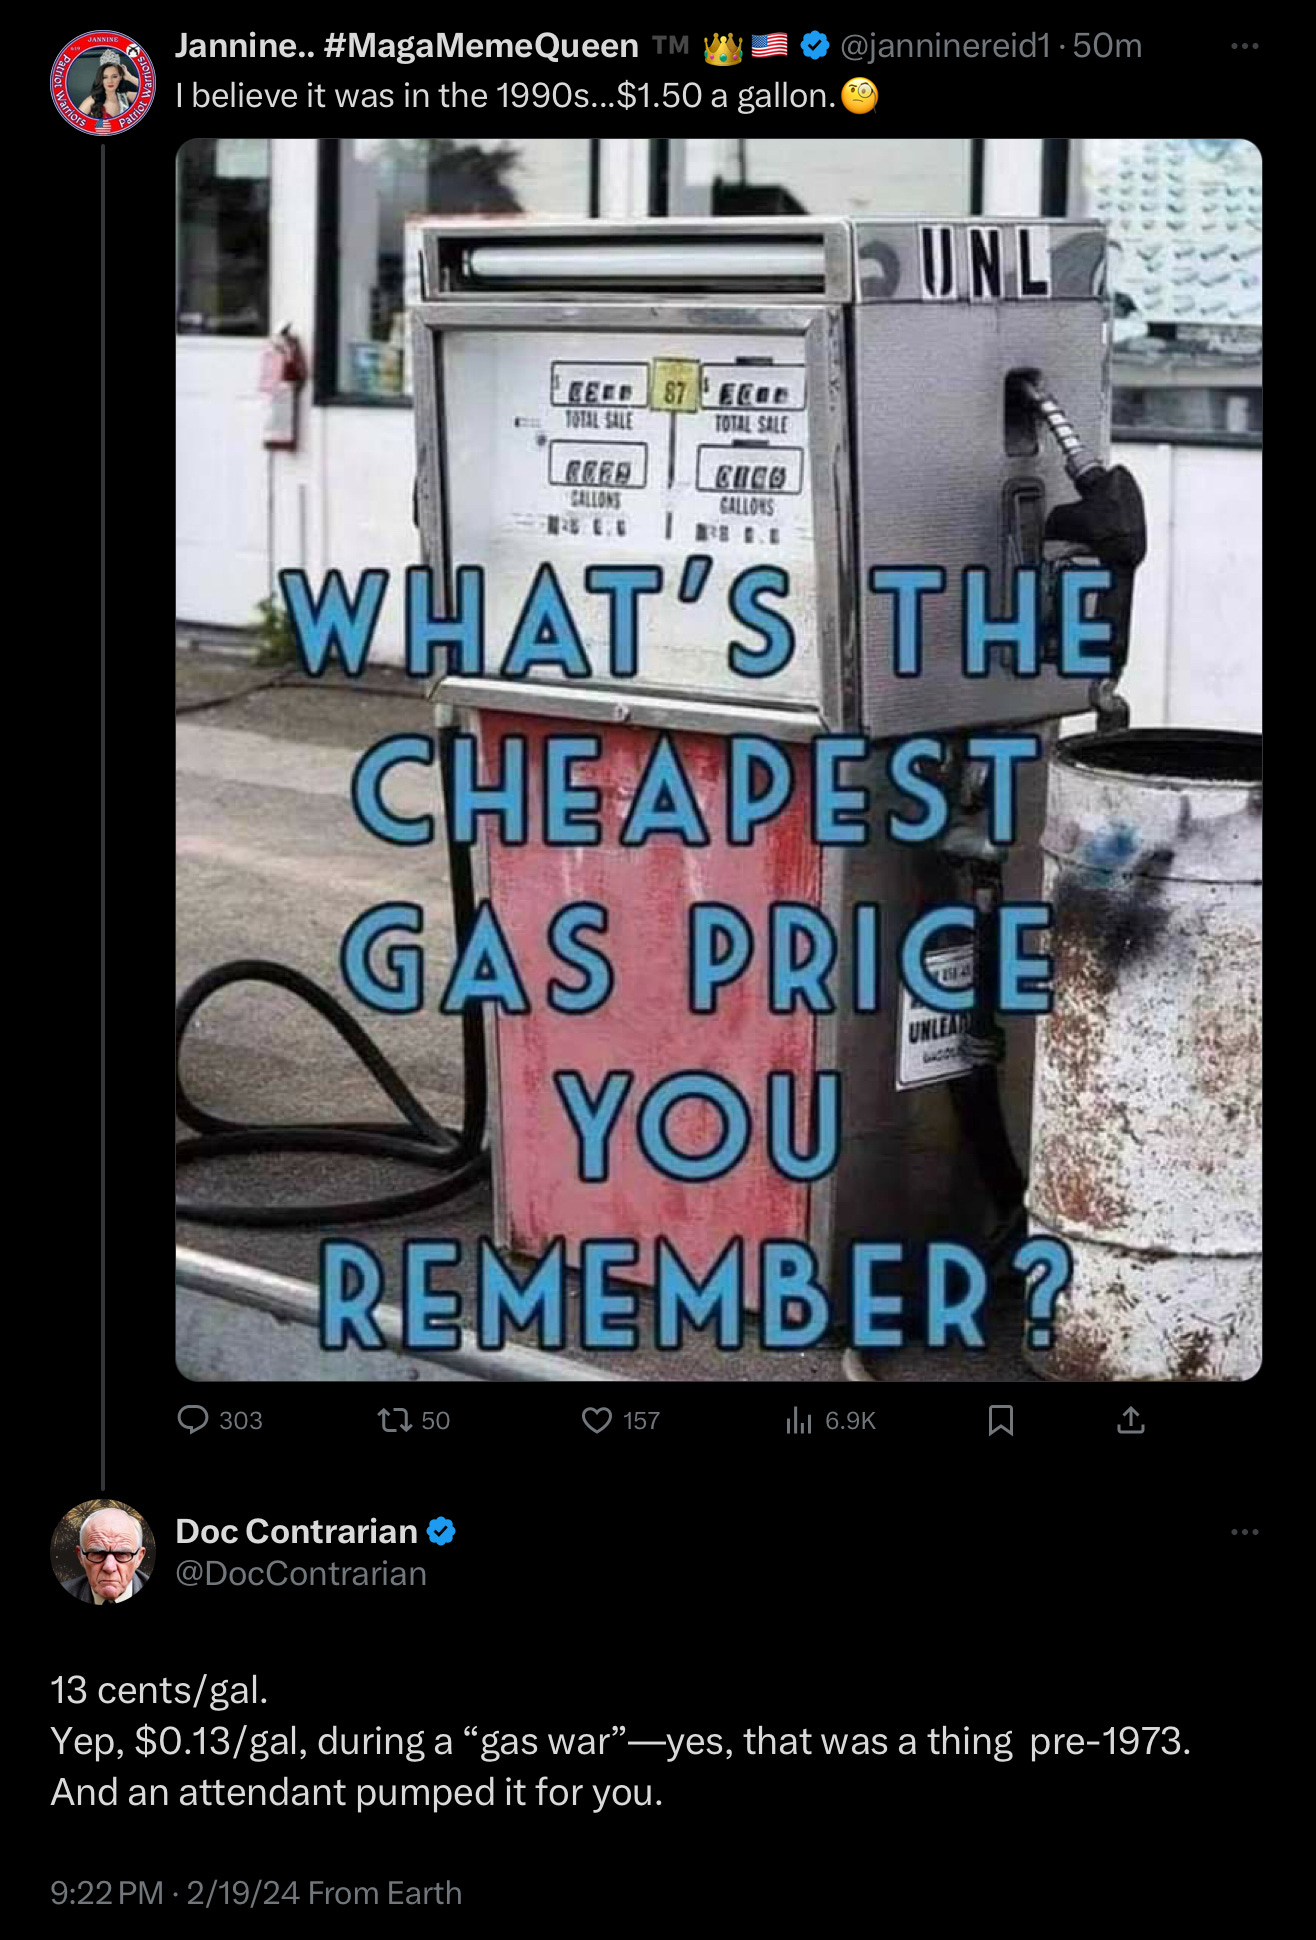
Task: Open the Jannine.. #MagaMemeQueen display name
Action: pos(407,46)
